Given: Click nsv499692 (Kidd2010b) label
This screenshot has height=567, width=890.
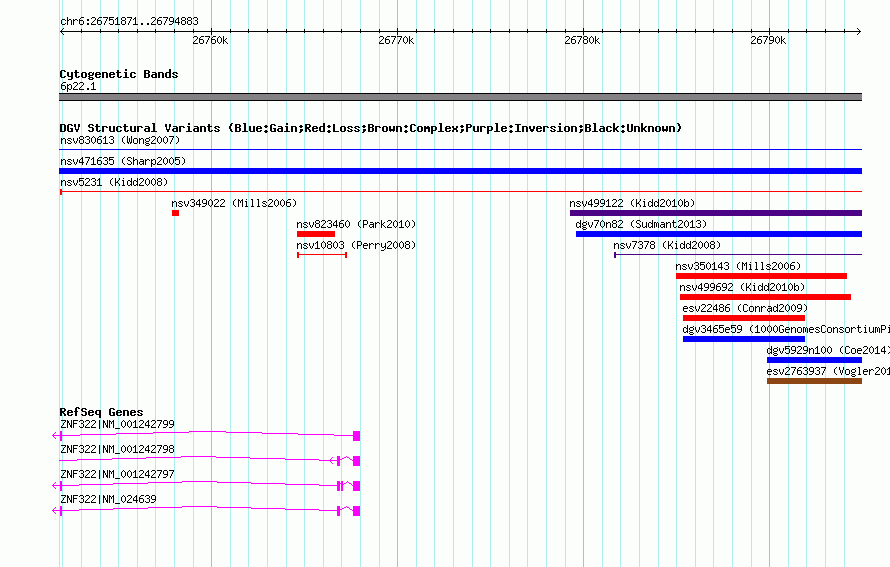Looking at the screenshot, I should click(742, 287).
